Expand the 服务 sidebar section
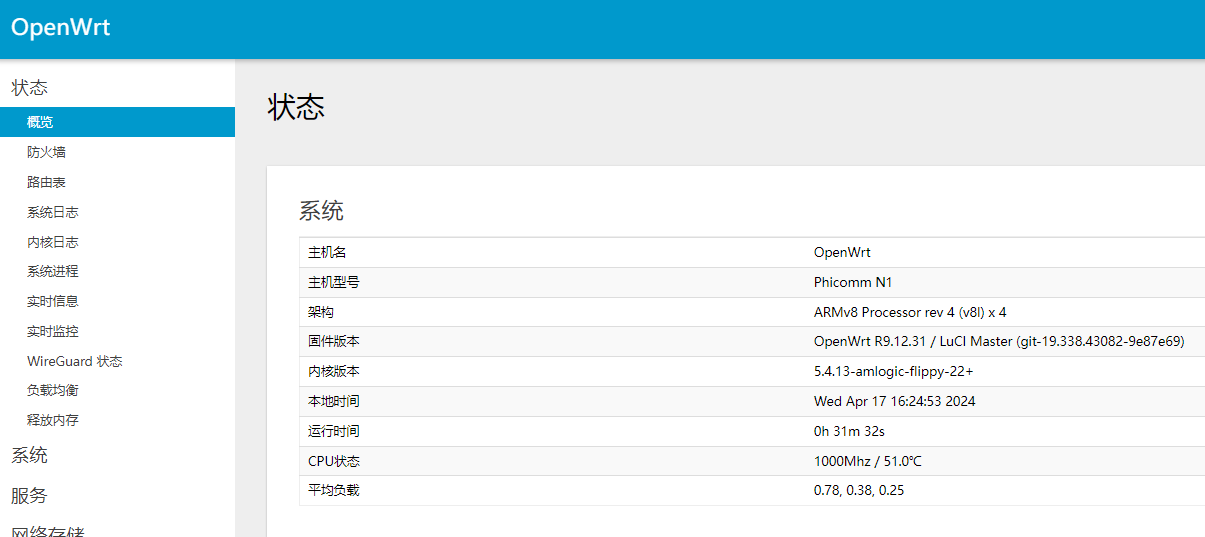Viewport: 1205px width, 537px height. tap(30, 496)
